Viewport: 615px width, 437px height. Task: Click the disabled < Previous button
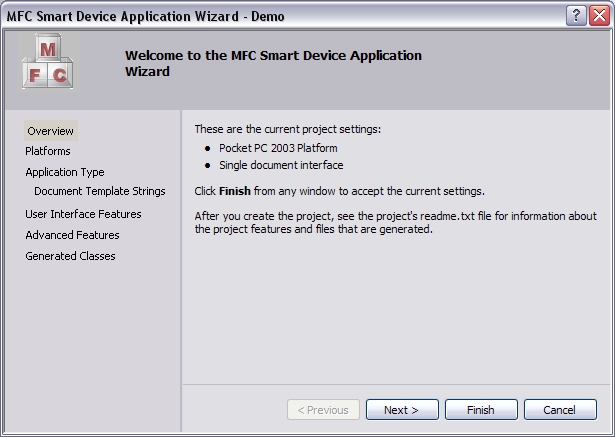tap(323, 410)
